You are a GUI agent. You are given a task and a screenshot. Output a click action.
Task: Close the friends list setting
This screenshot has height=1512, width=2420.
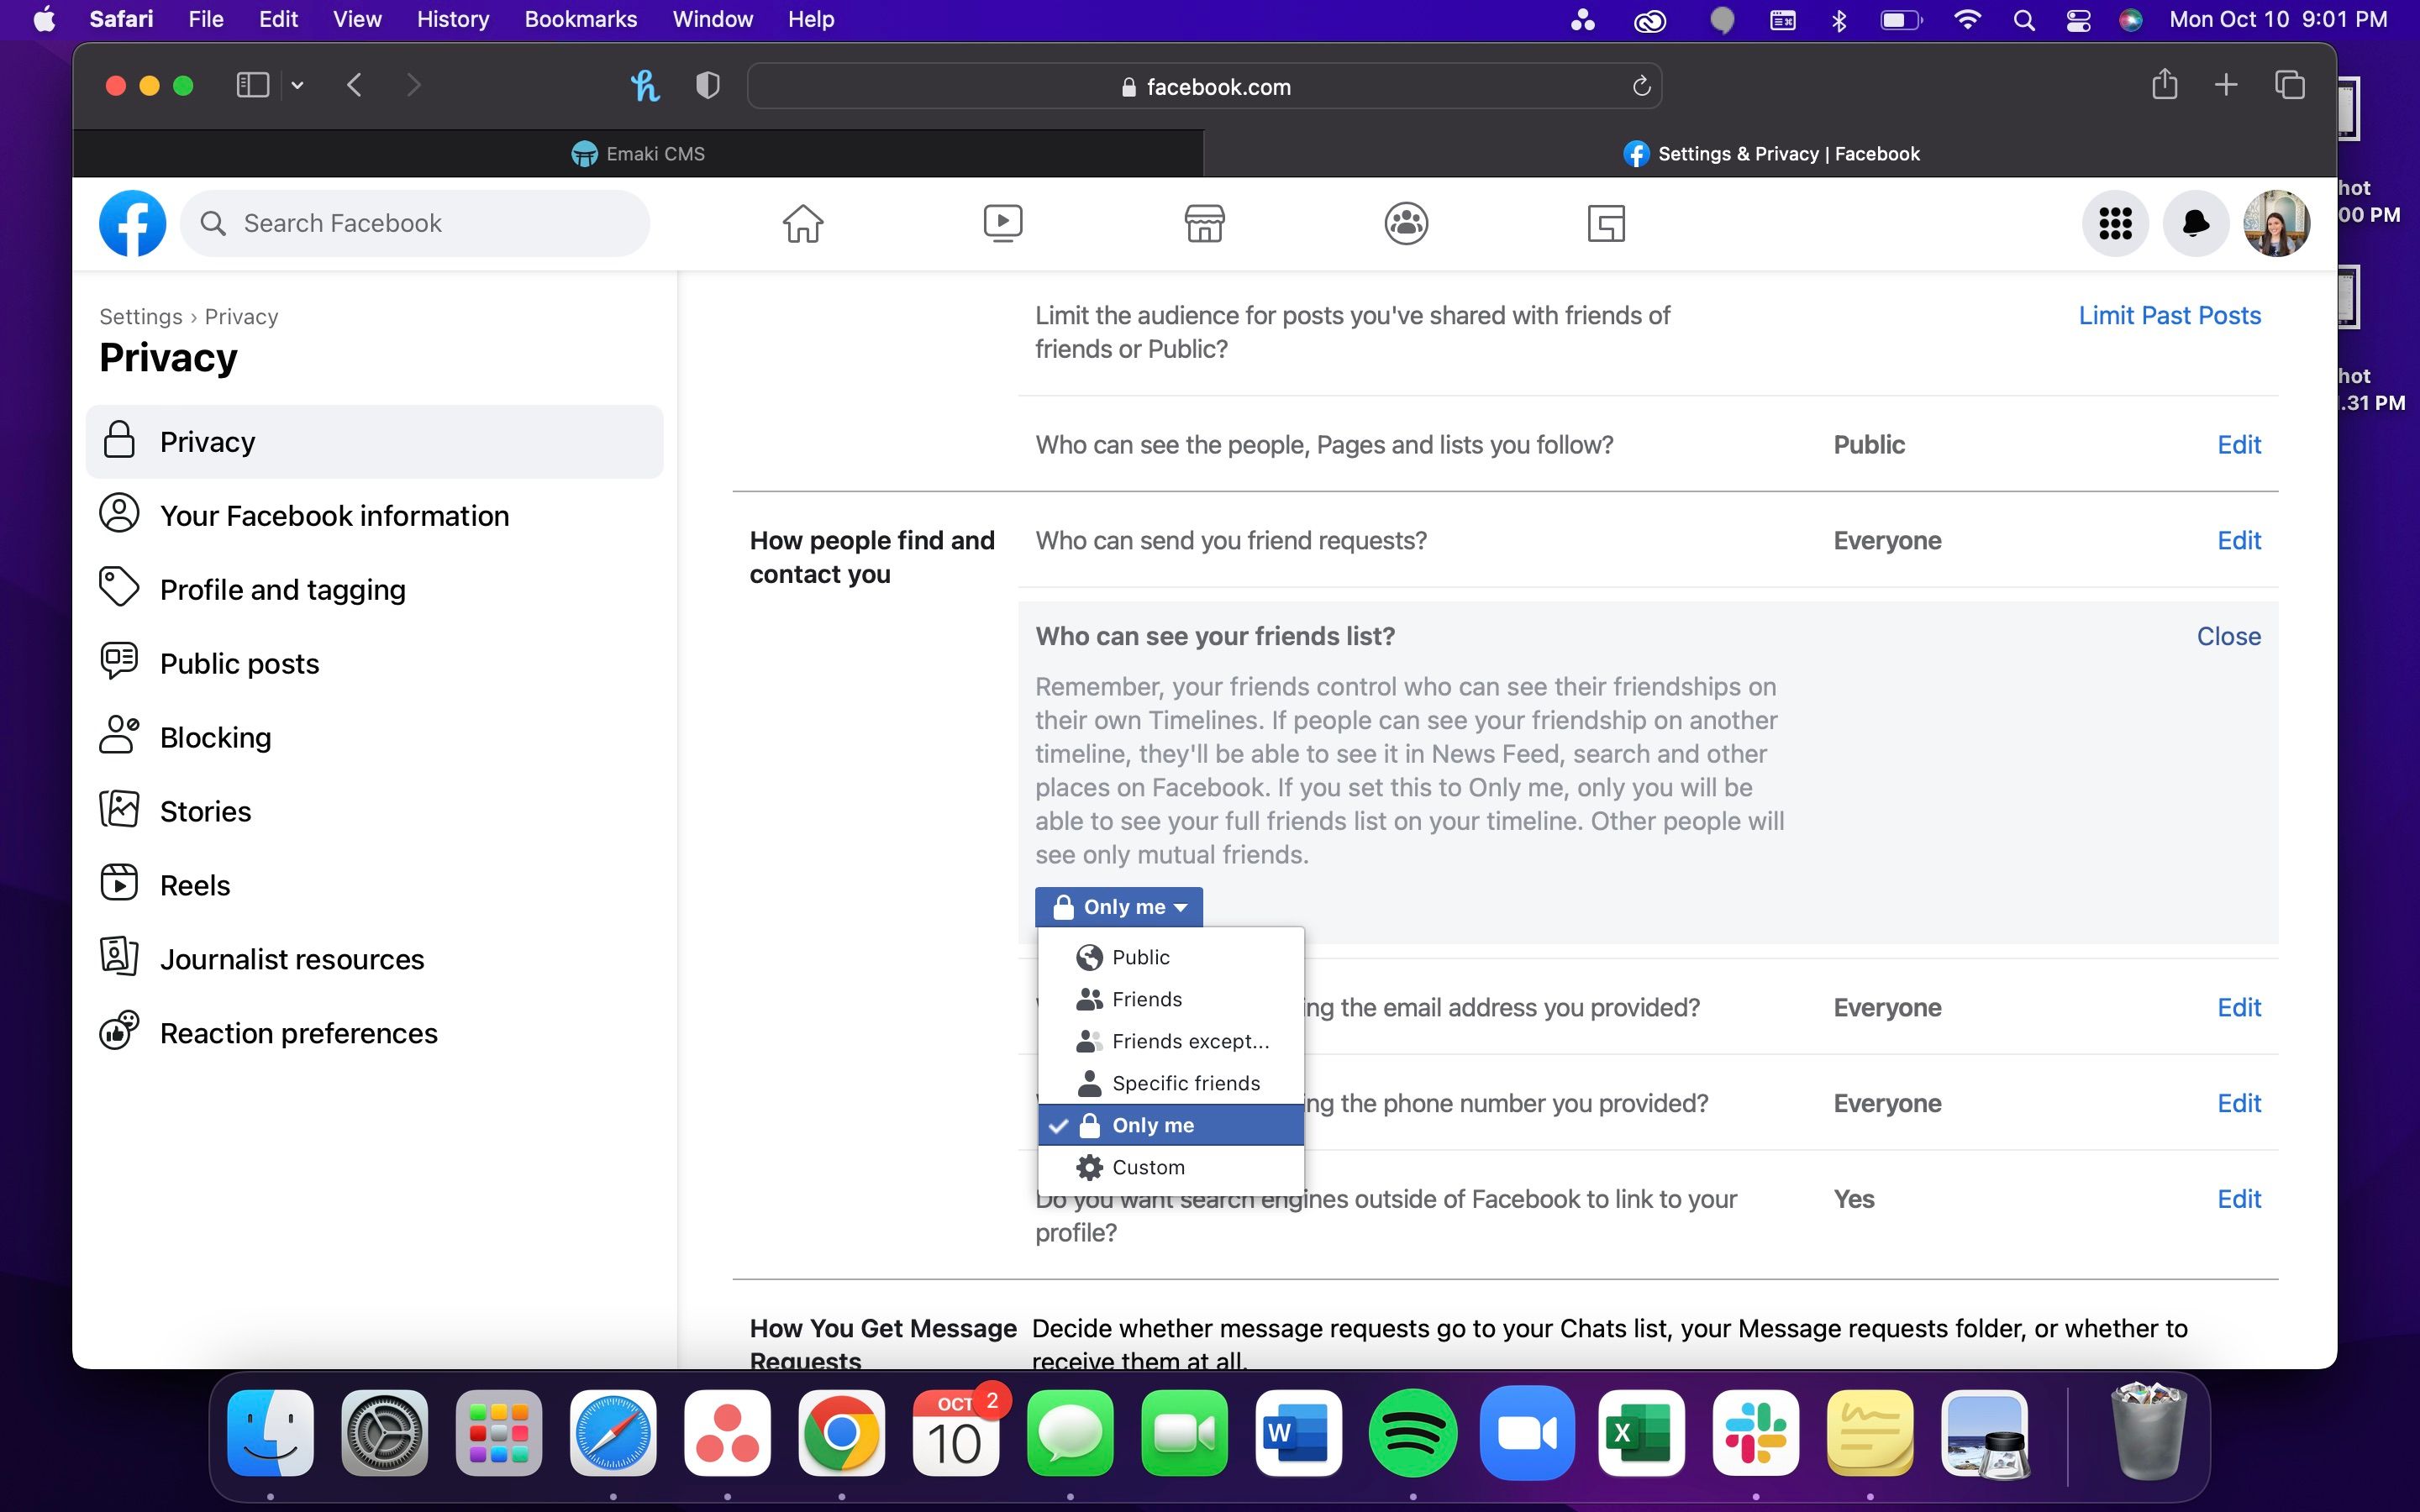(2228, 636)
